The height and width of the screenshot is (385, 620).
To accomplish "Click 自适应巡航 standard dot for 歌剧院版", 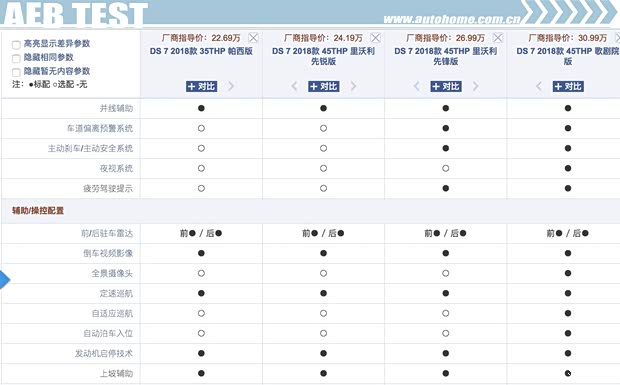I will pos(568,313).
